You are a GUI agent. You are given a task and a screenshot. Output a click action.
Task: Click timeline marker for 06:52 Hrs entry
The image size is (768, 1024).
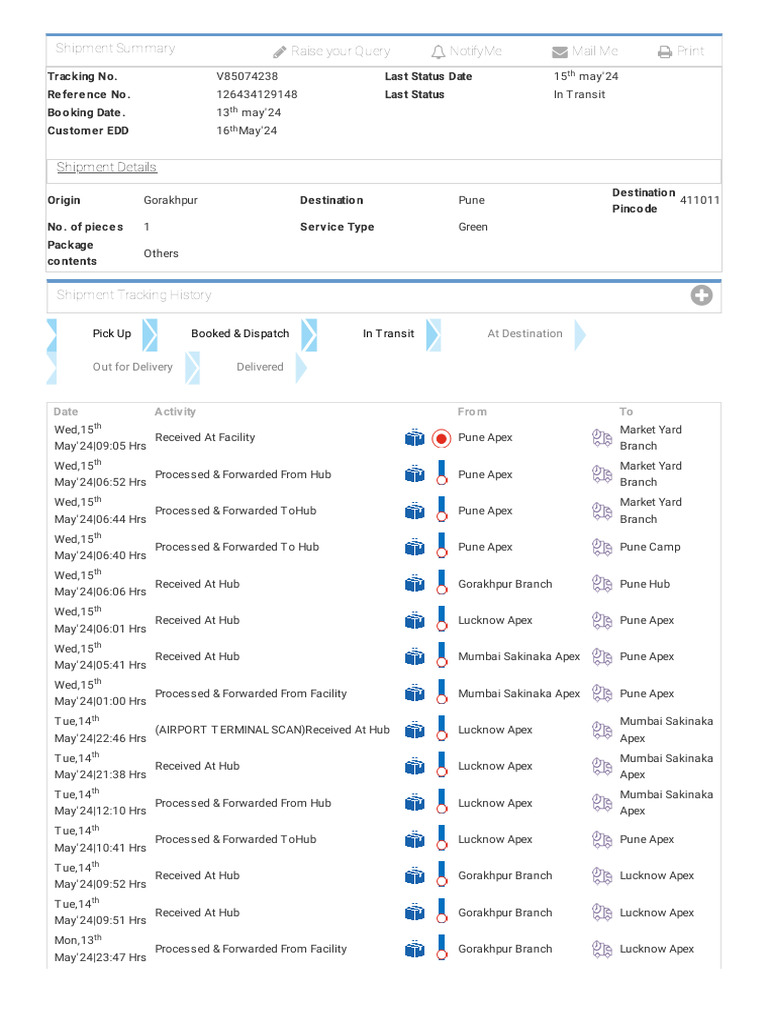[x=441, y=475]
